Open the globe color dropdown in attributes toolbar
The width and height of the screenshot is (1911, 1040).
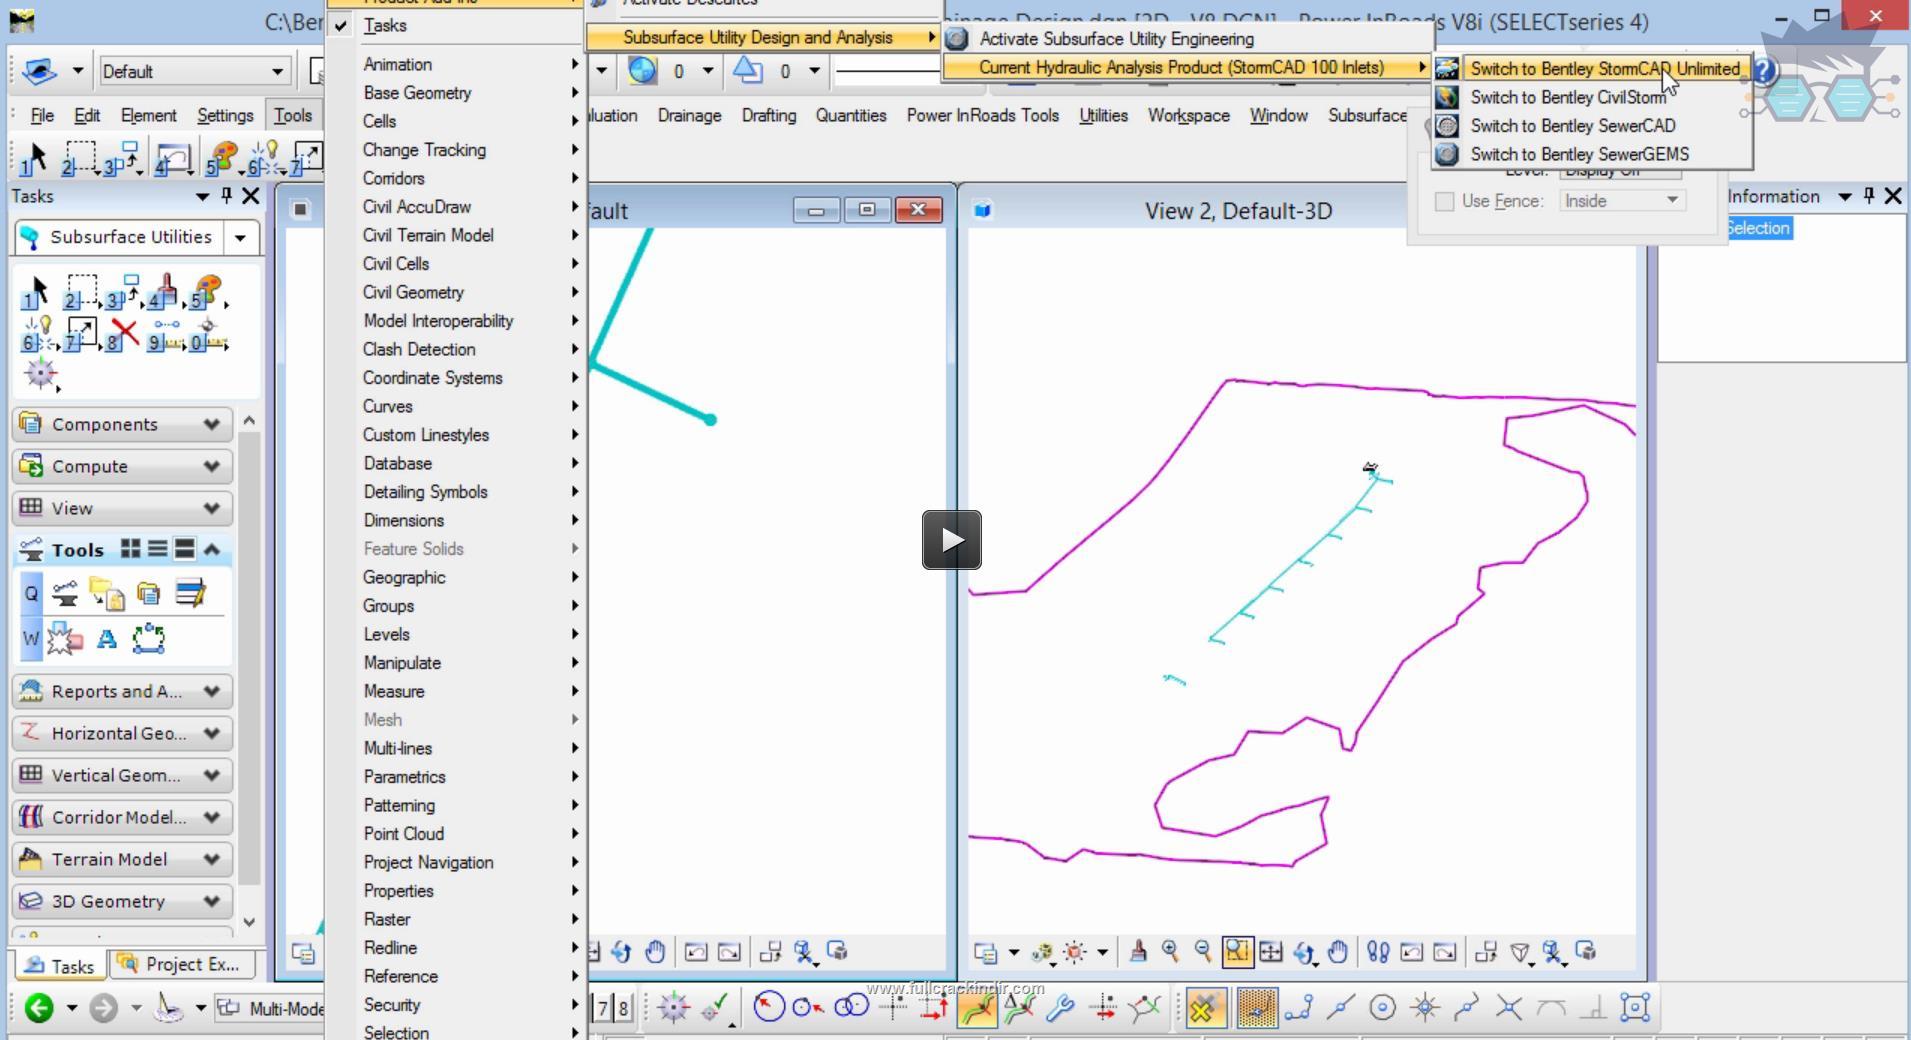707,70
